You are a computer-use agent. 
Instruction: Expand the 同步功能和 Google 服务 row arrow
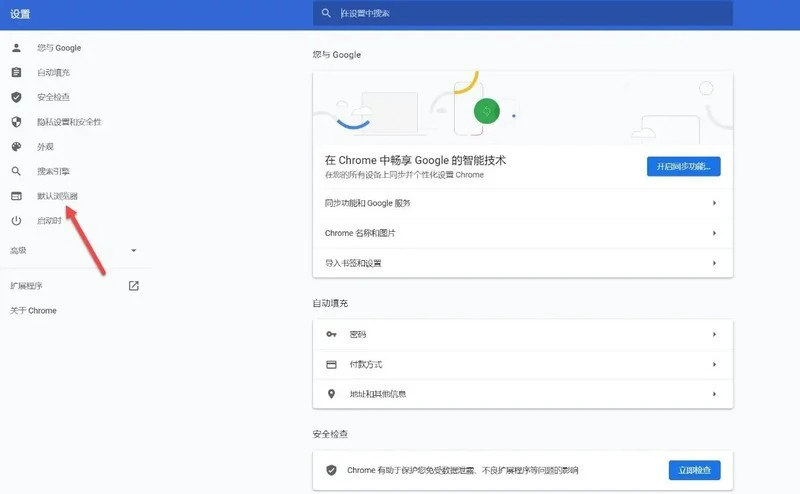714,203
